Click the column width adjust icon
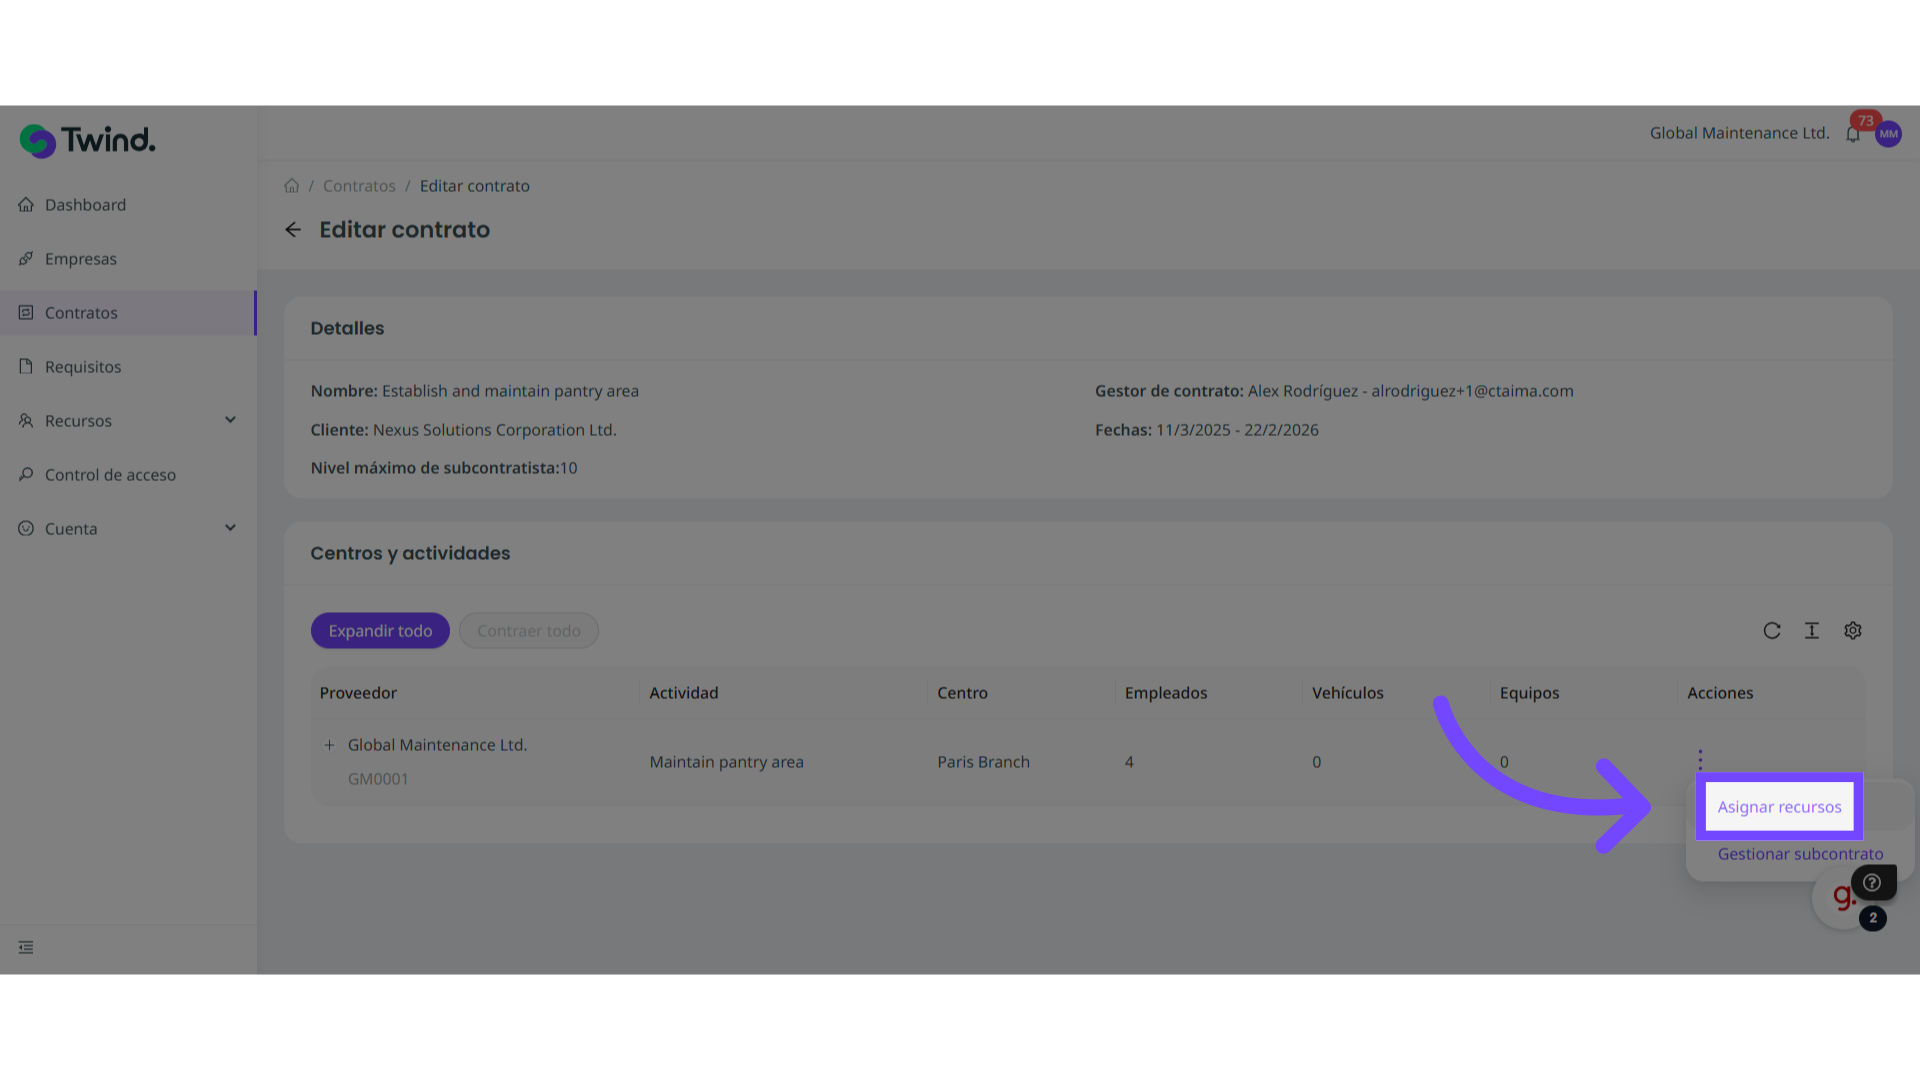 click(1812, 631)
